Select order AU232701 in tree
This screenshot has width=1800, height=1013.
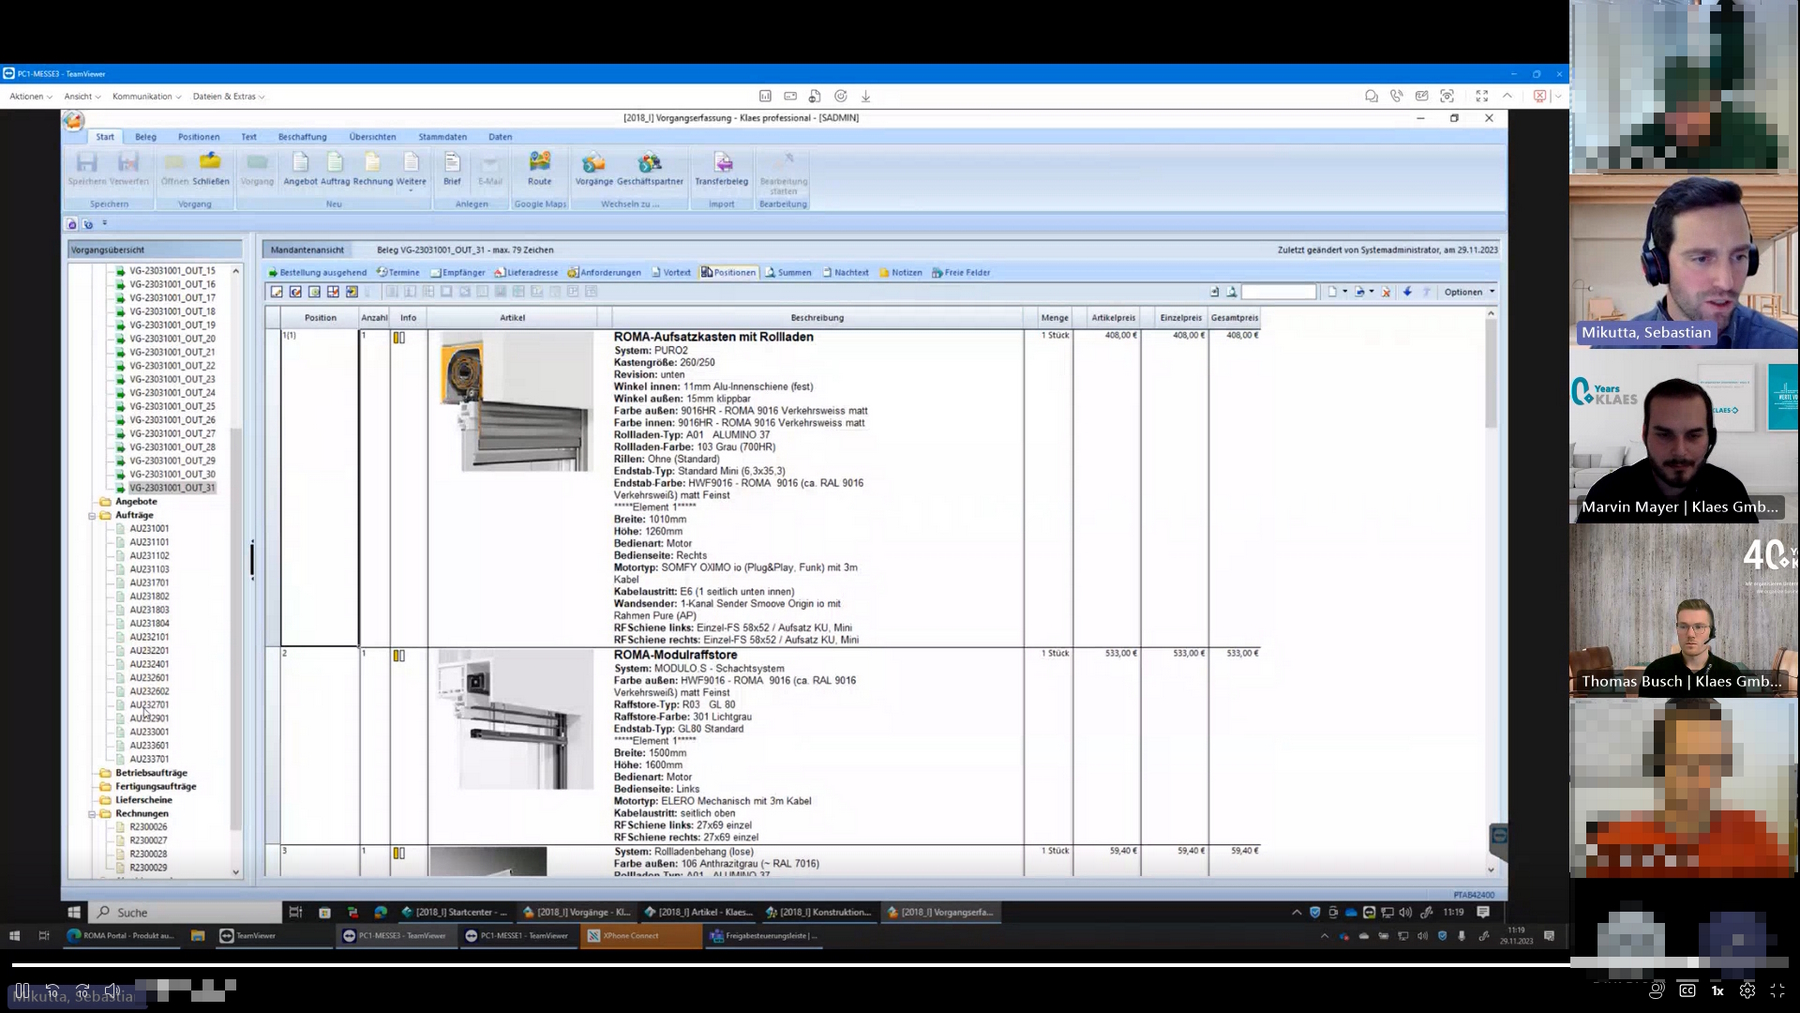point(149,705)
